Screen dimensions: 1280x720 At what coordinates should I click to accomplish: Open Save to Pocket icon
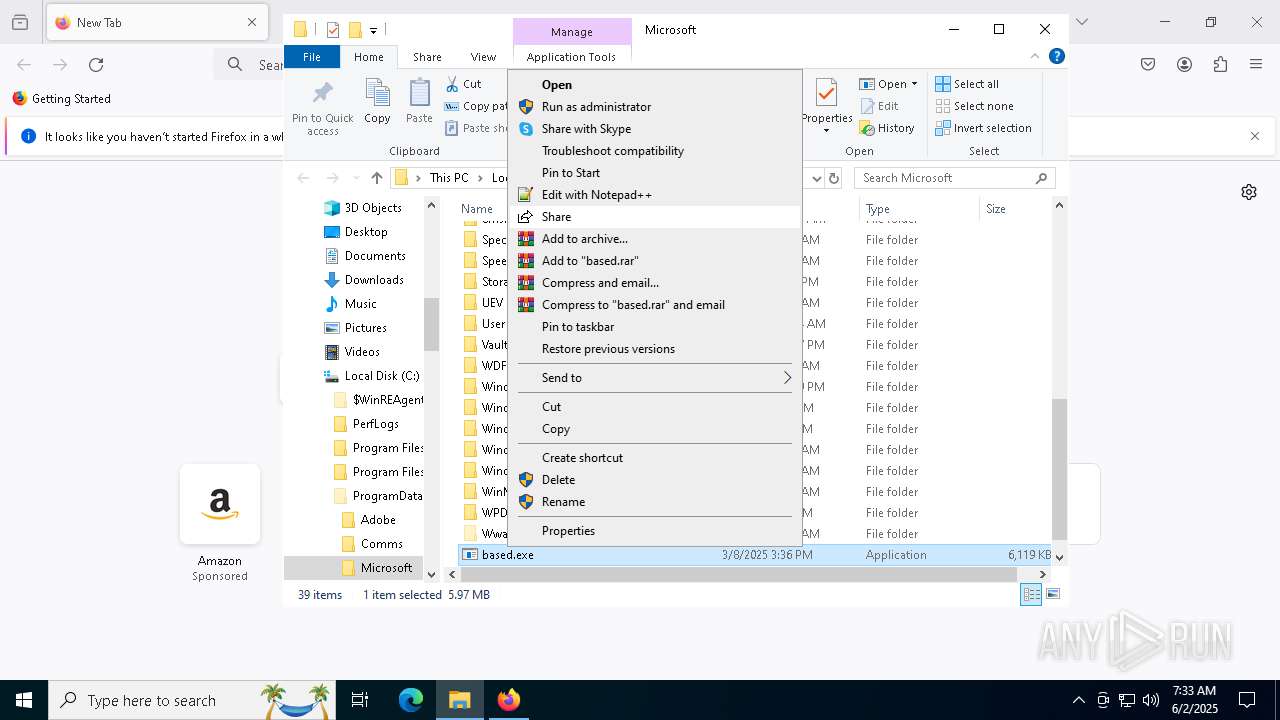click(x=1148, y=65)
